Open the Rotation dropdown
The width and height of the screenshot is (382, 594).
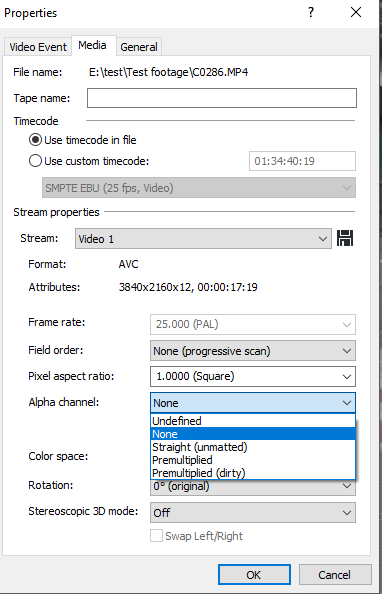(253, 486)
